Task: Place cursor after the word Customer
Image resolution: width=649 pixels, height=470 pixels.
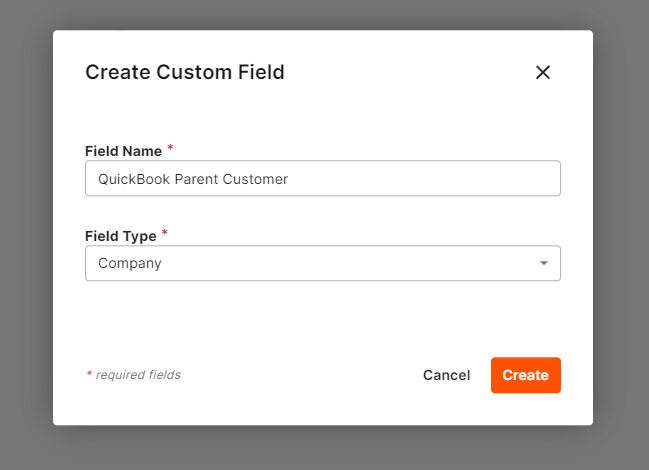Action: tap(289, 179)
